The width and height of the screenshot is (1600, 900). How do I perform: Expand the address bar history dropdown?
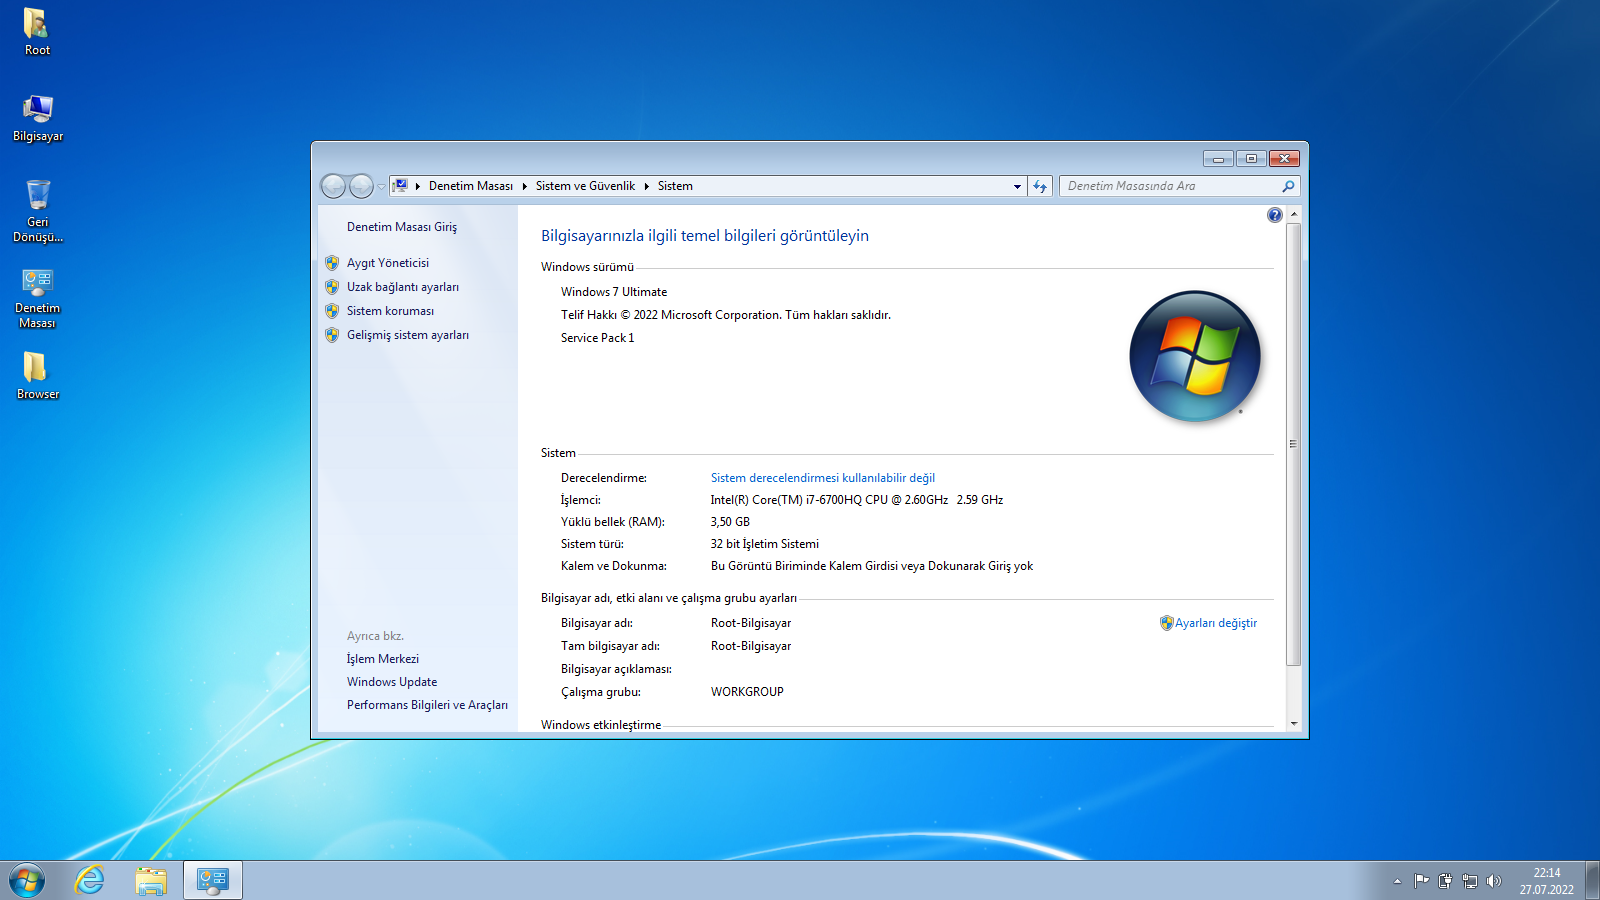1017,186
